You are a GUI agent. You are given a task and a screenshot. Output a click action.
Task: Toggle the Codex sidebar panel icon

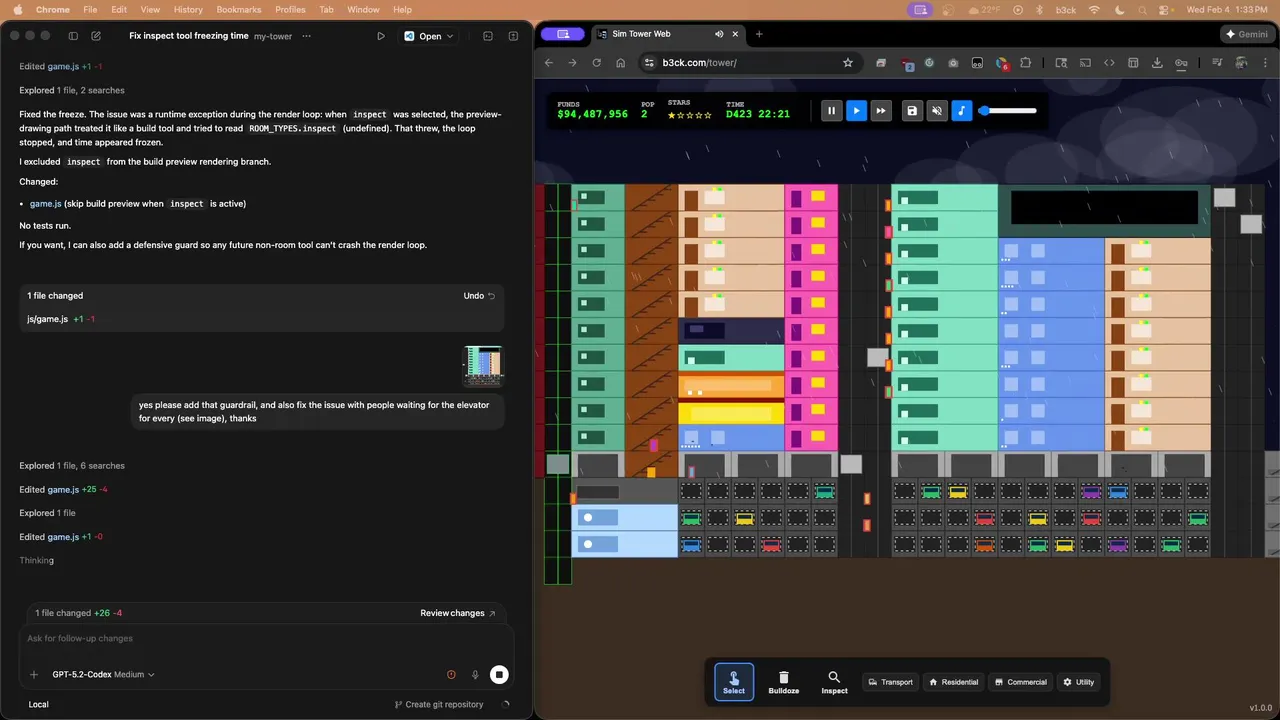[73, 36]
